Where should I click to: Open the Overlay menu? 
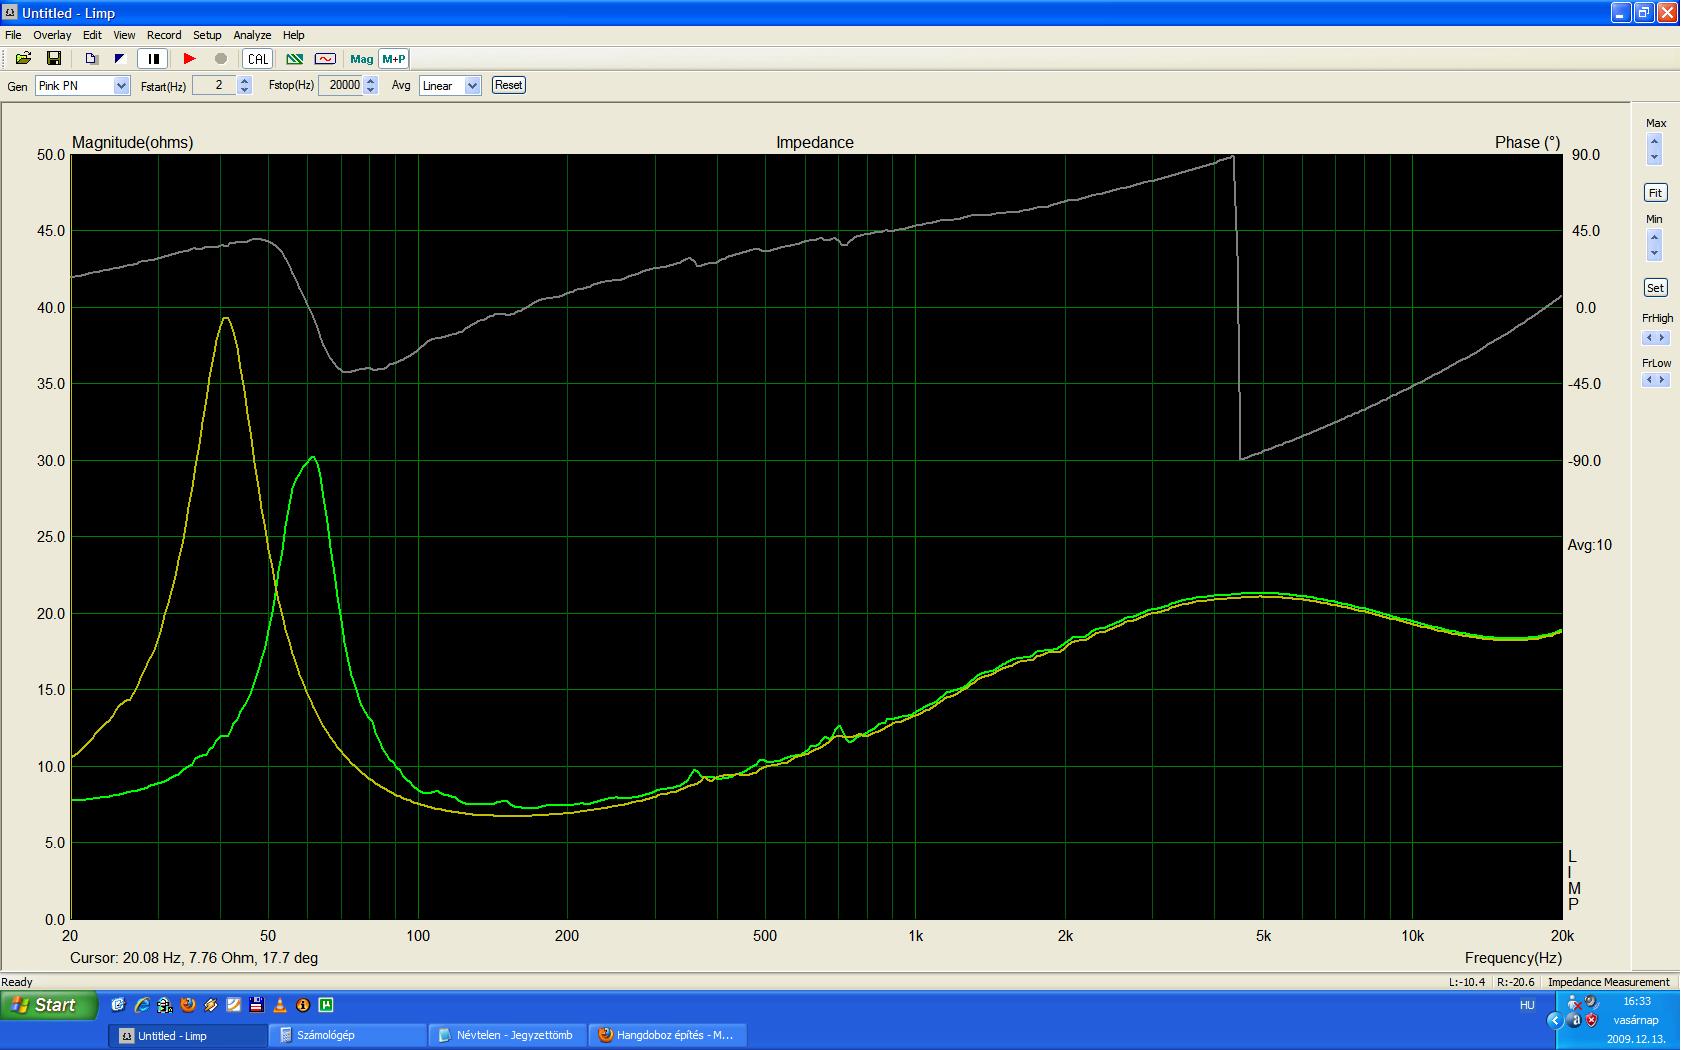point(52,35)
